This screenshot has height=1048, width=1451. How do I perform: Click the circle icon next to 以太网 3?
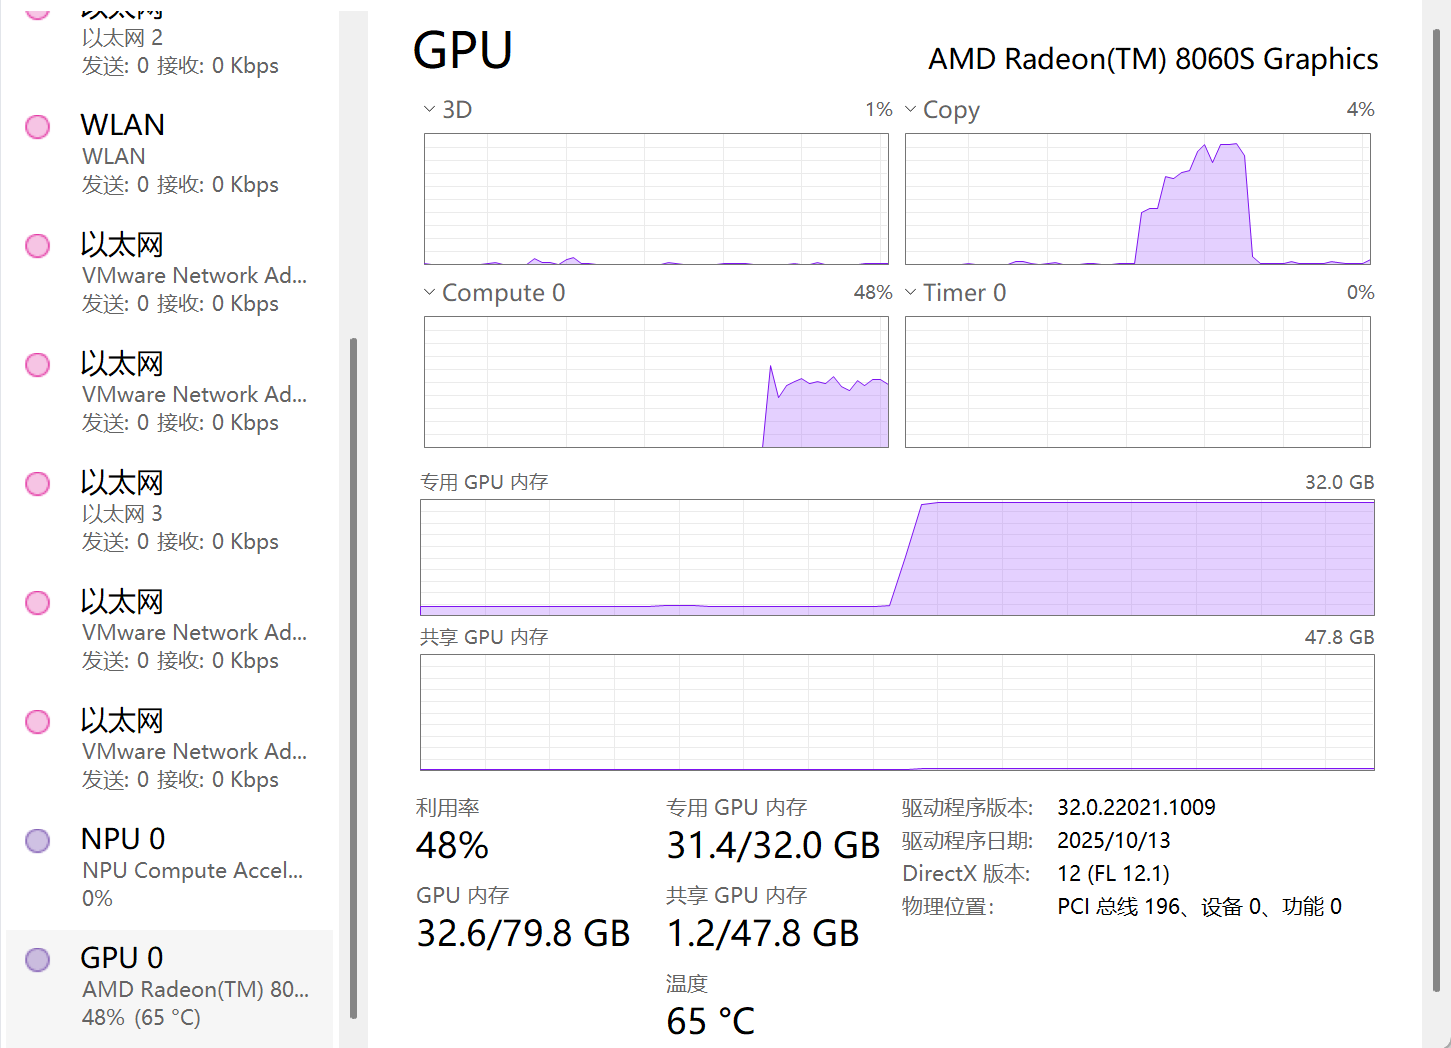point(38,484)
